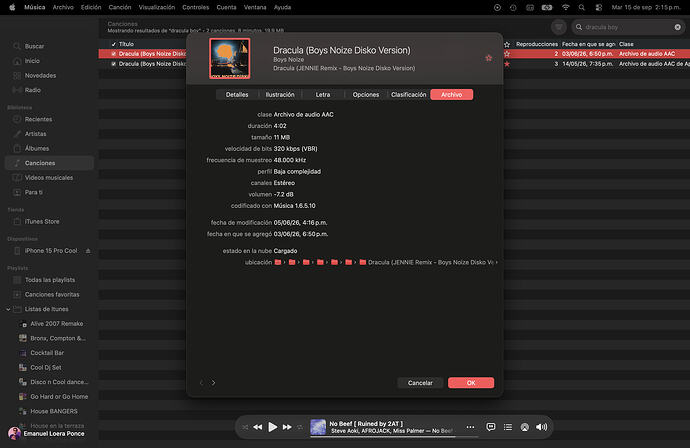Go back to the previous track
690x448 pixels.
tap(258, 427)
